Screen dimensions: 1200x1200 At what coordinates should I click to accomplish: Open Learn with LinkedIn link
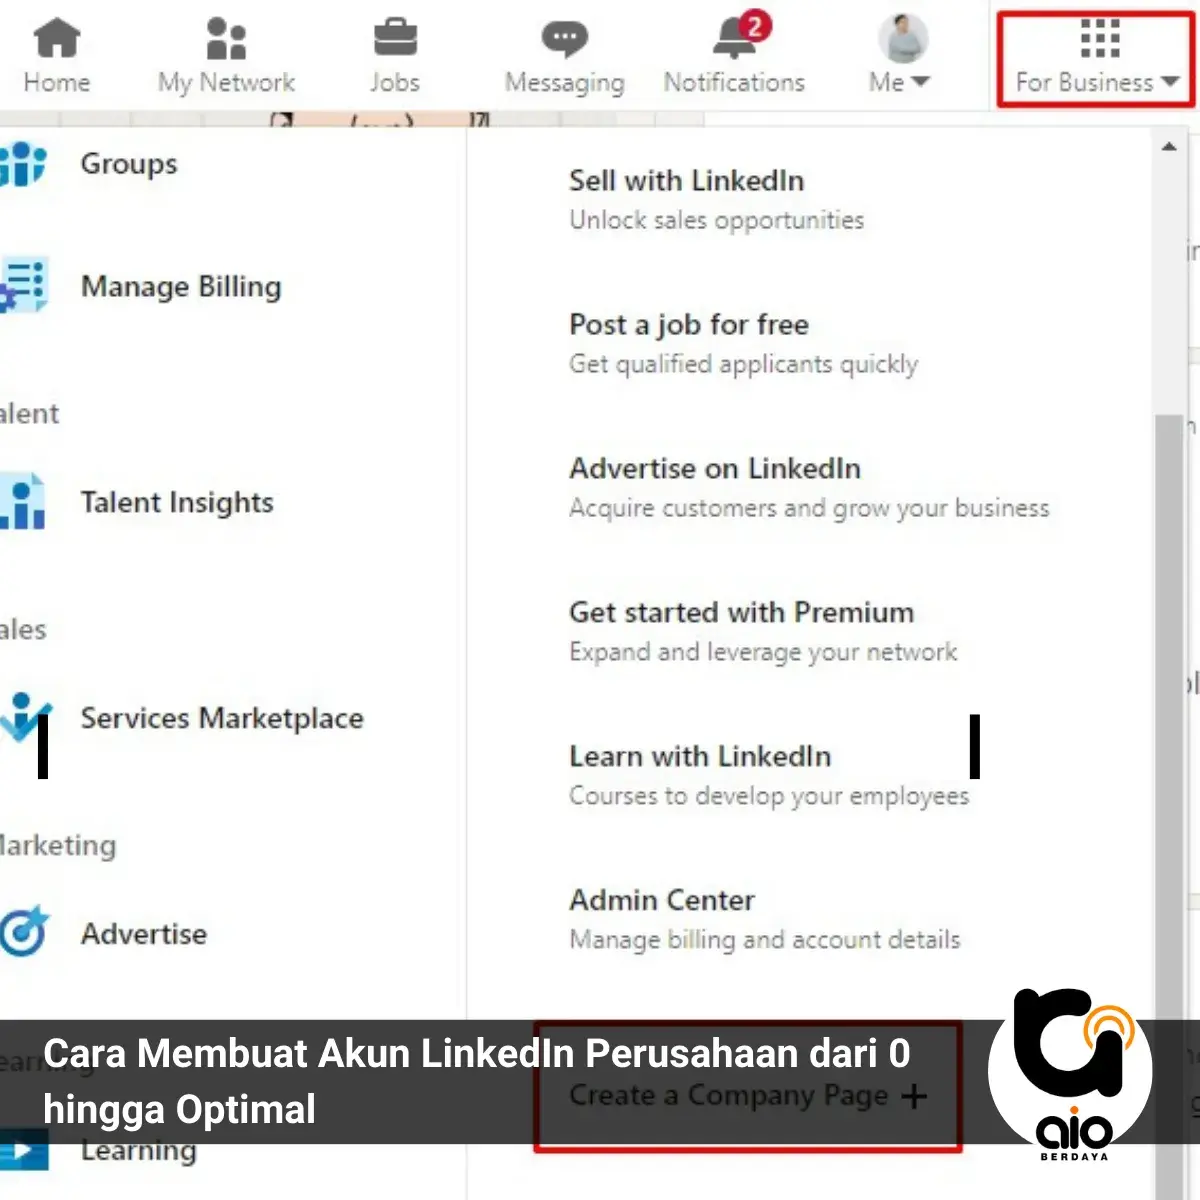coord(700,756)
